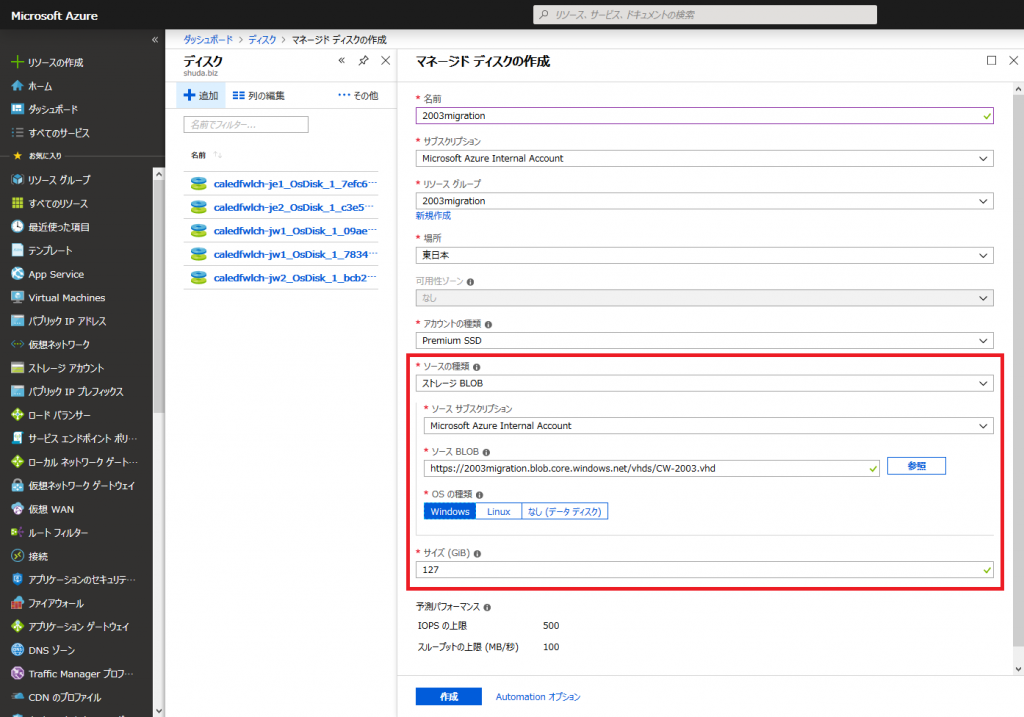Open Traffic Manager profiles icon
Image resolution: width=1024 pixels, height=717 pixels.
tap(18, 673)
